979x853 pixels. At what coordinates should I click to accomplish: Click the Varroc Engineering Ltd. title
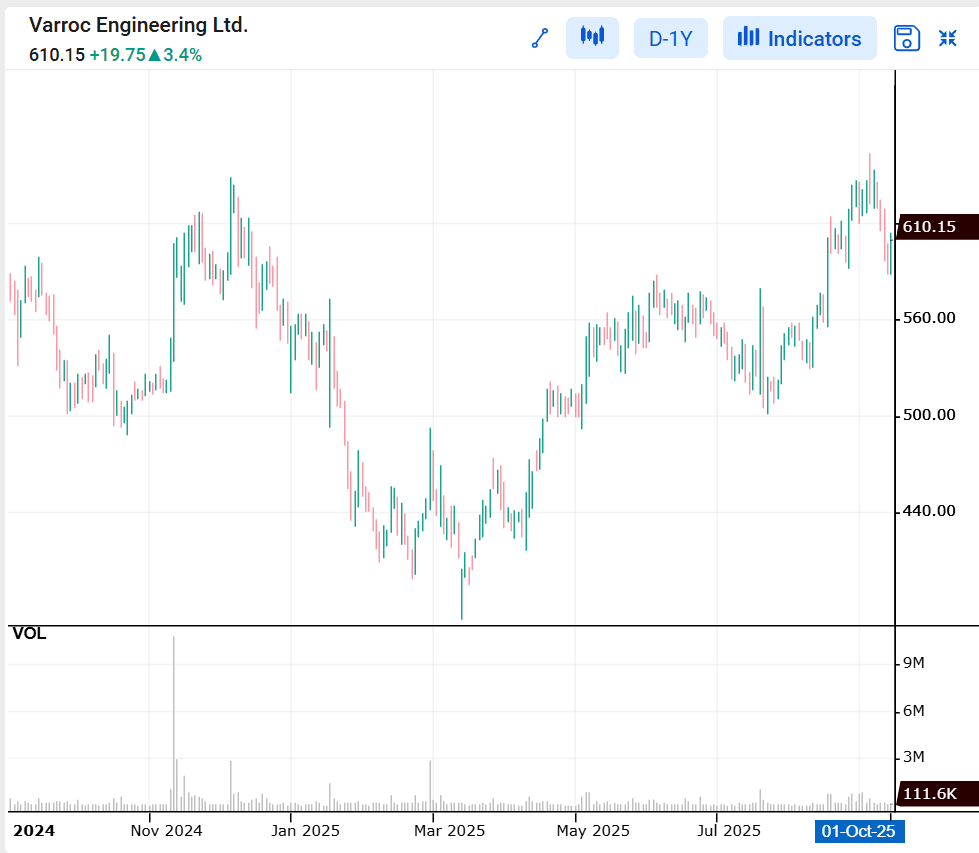coord(139,25)
